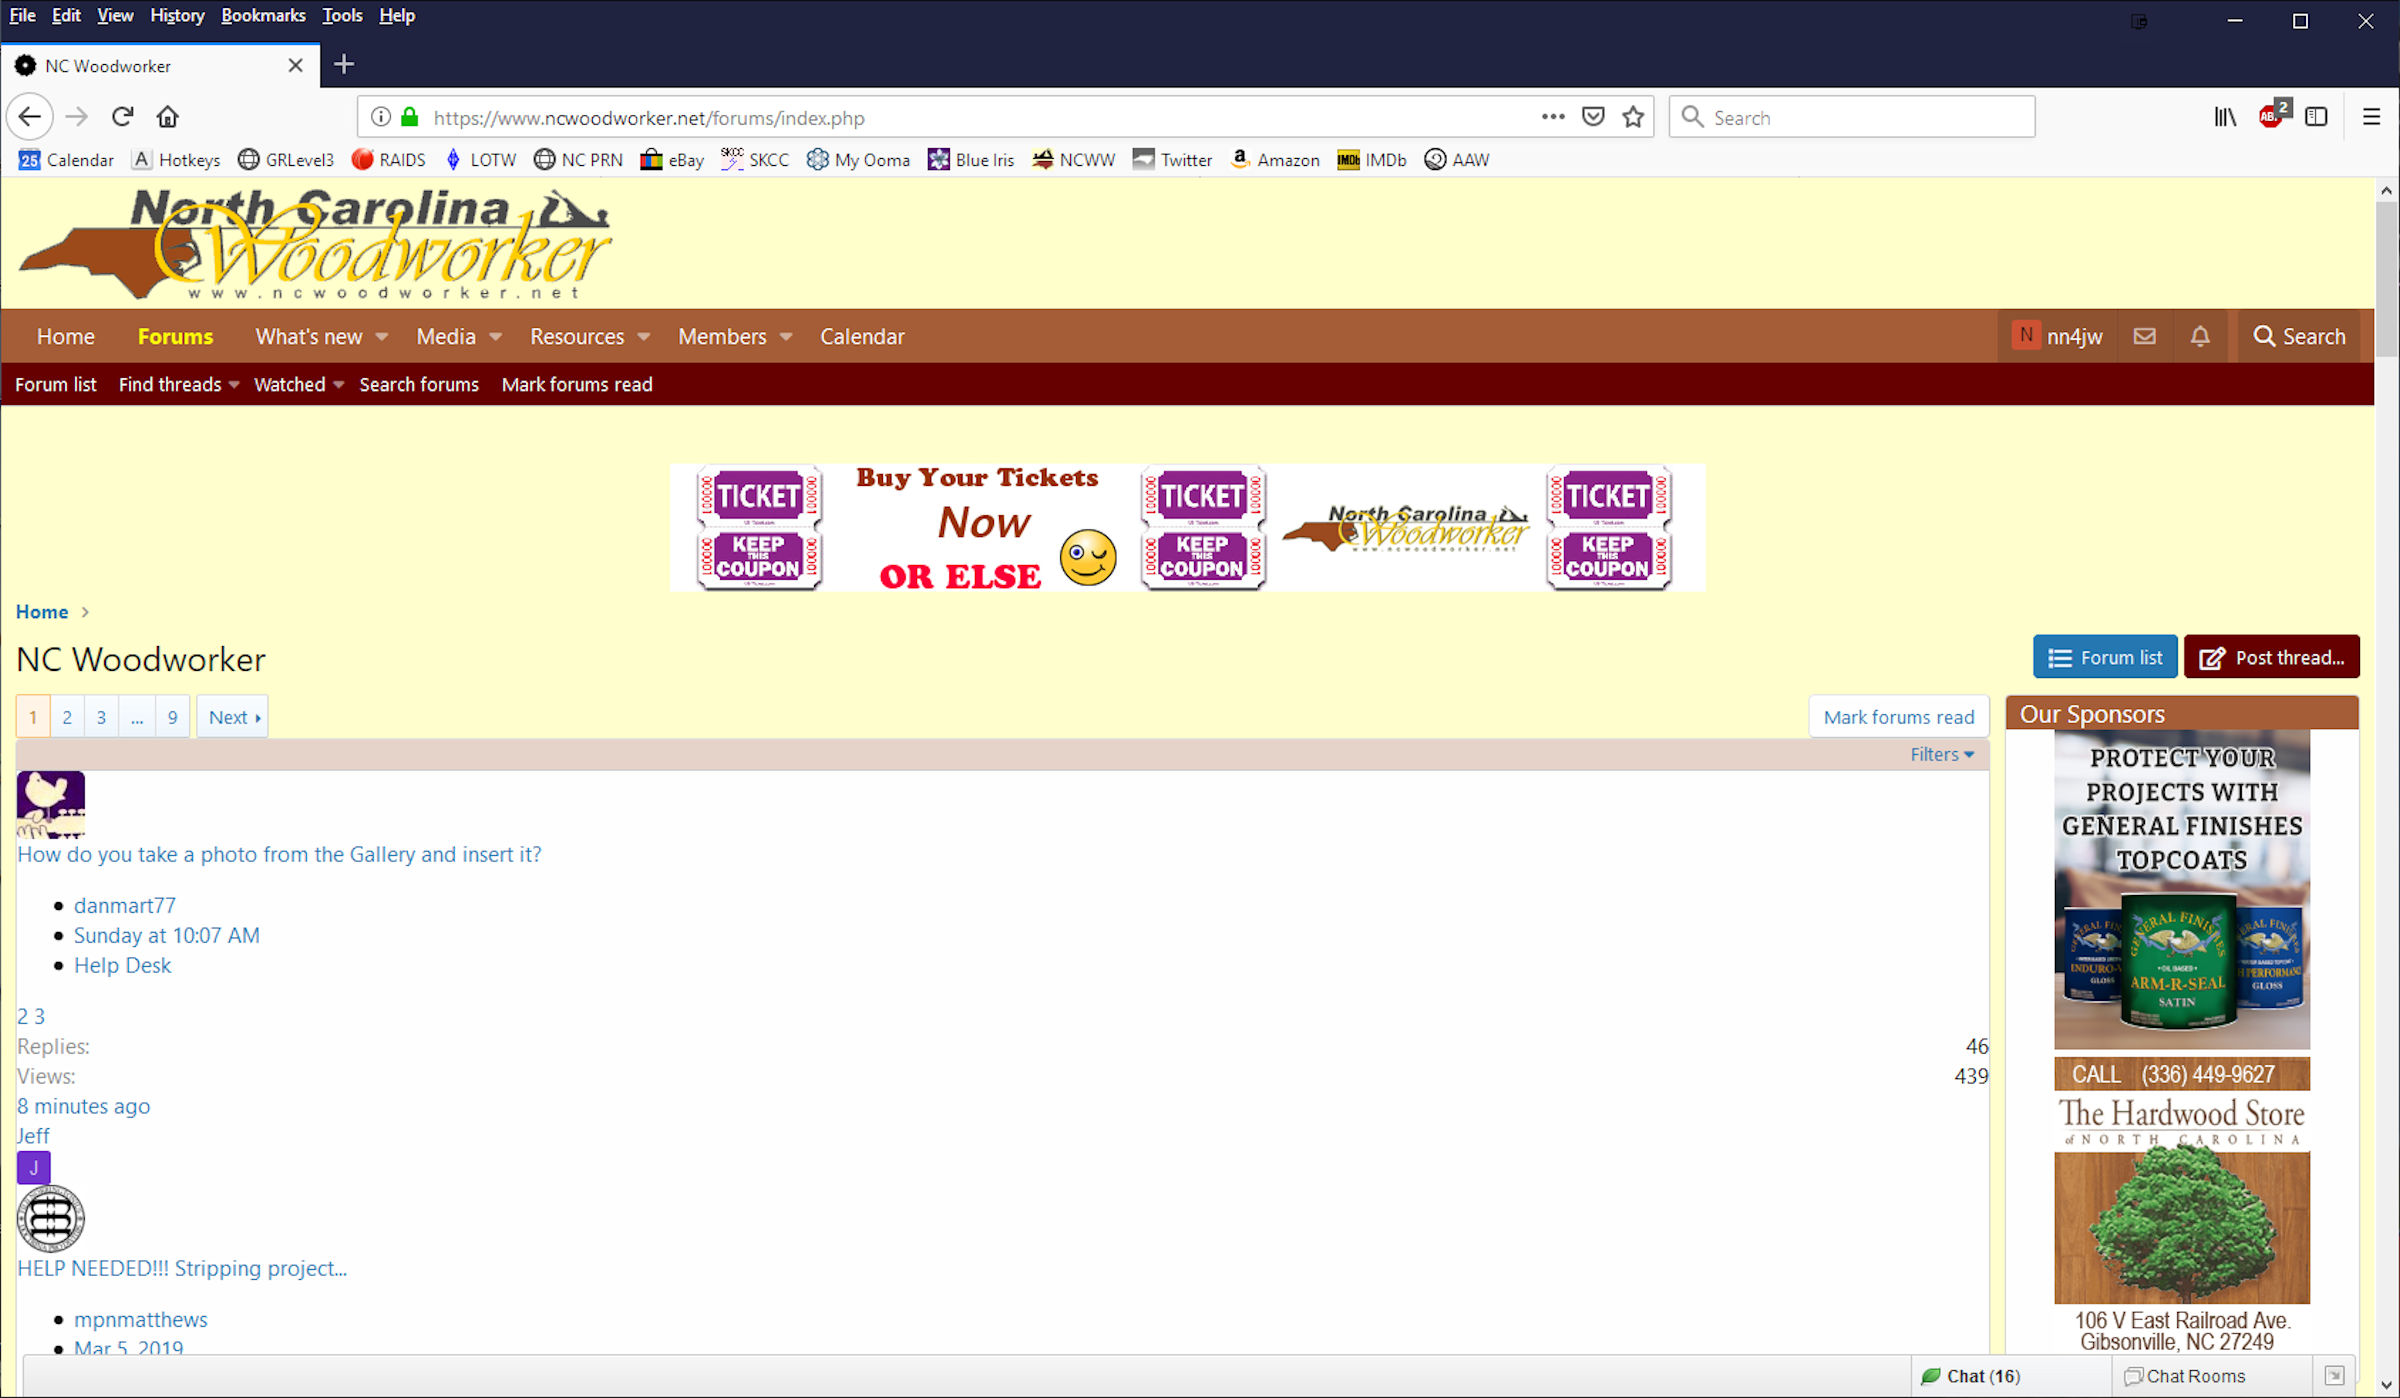Click Search forums in the sub-navigation
Viewport: 2400px width, 1398px height.
(x=419, y=384)
